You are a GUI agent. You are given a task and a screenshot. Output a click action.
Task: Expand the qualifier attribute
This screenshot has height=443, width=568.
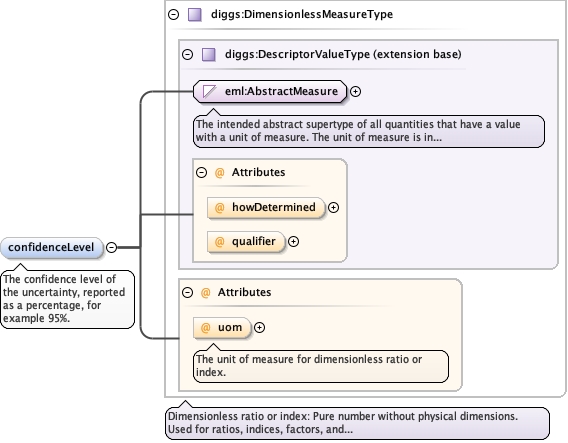(x=293, y=242)
